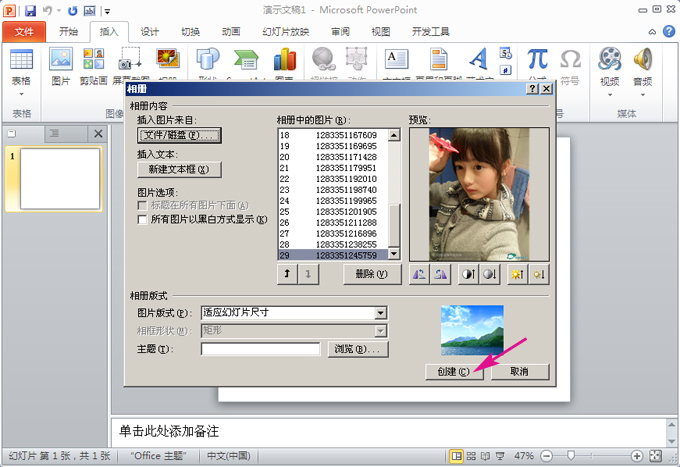Start Slide Show from status bar

[500, 456]
